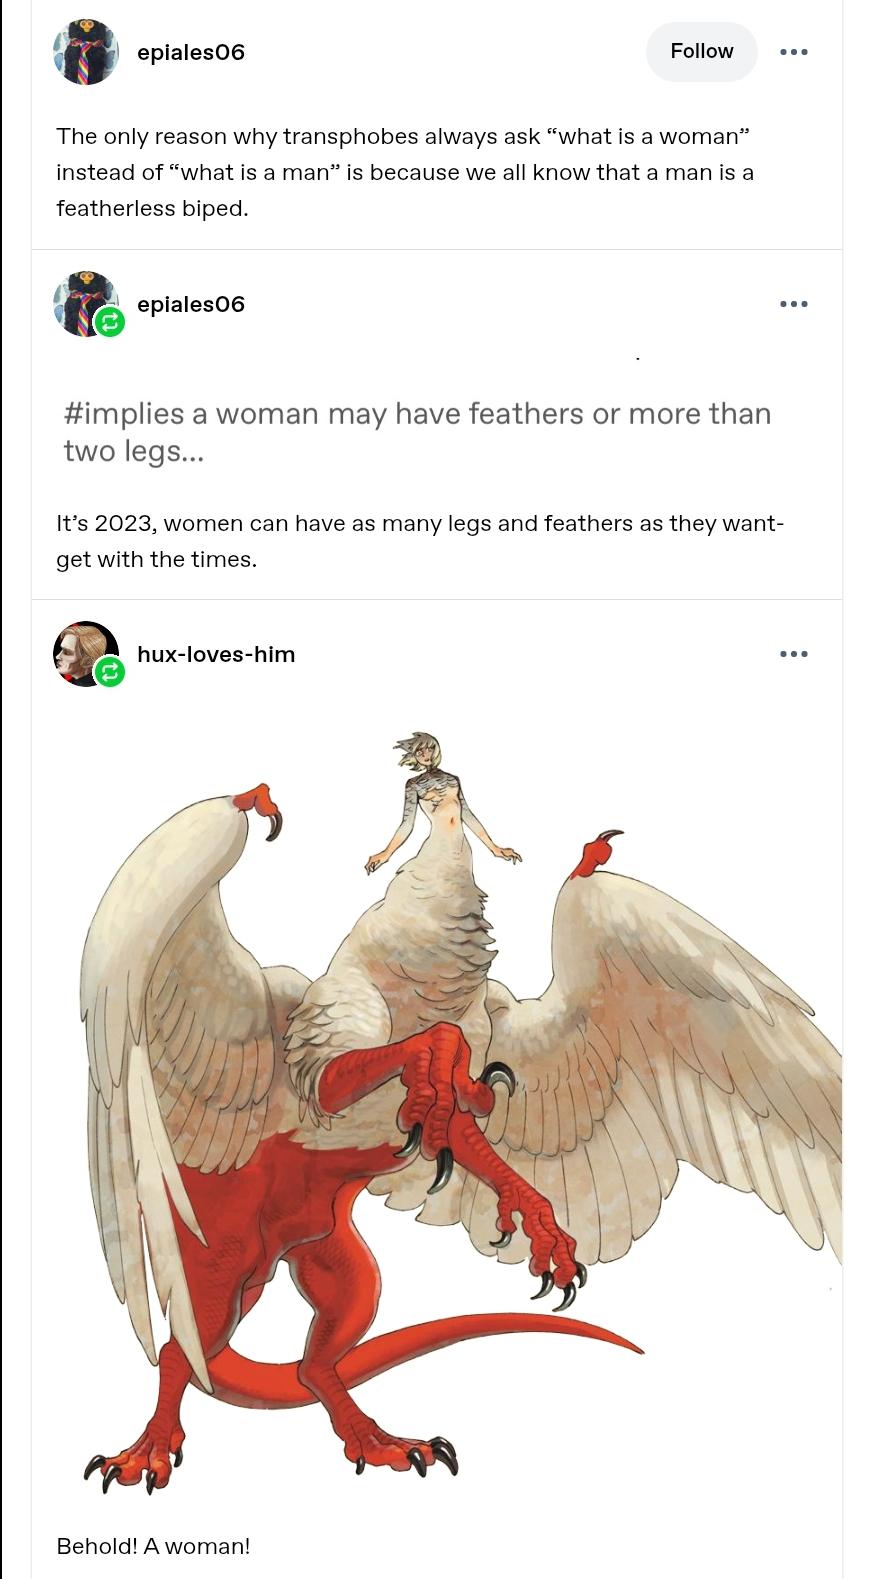Screen dimensions: 870x1579
Task: Open options menu on epiales06's reblog
Action: pyautogui.click(x=793, y=304)
